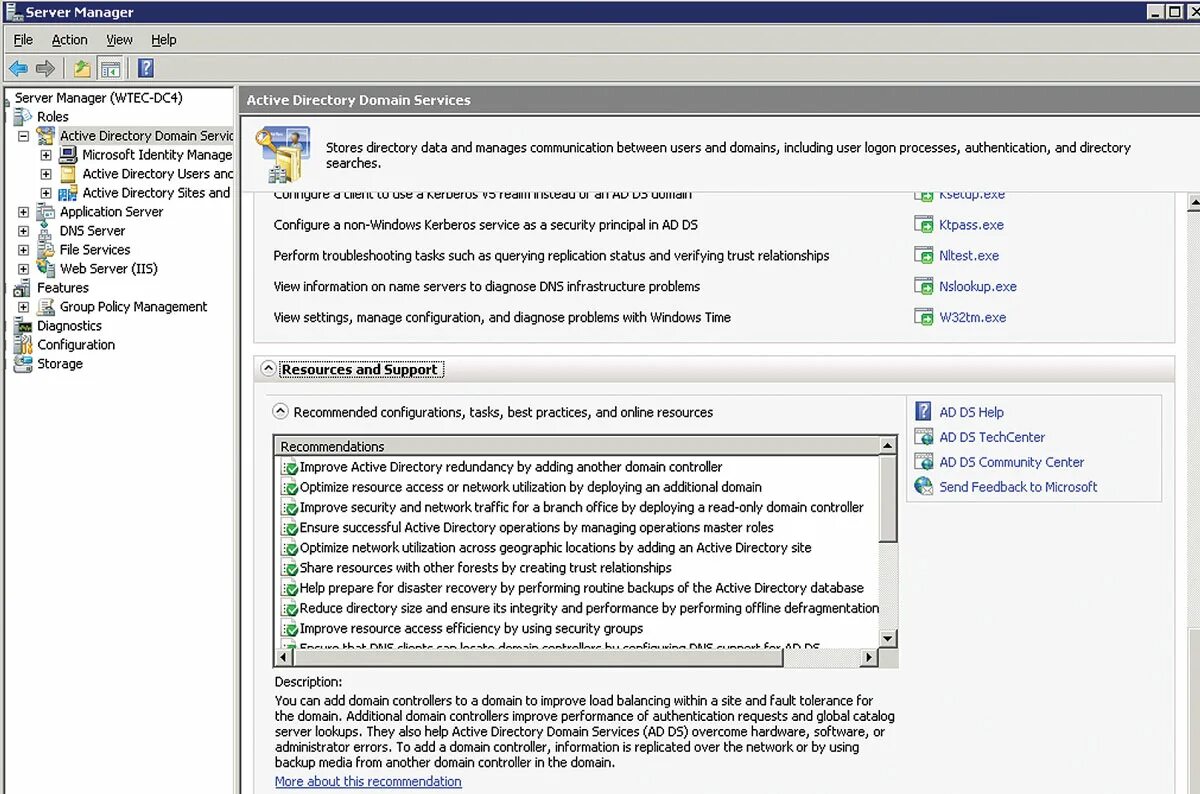Expand the Active Directory Sites node

click(x=46, y=192)
